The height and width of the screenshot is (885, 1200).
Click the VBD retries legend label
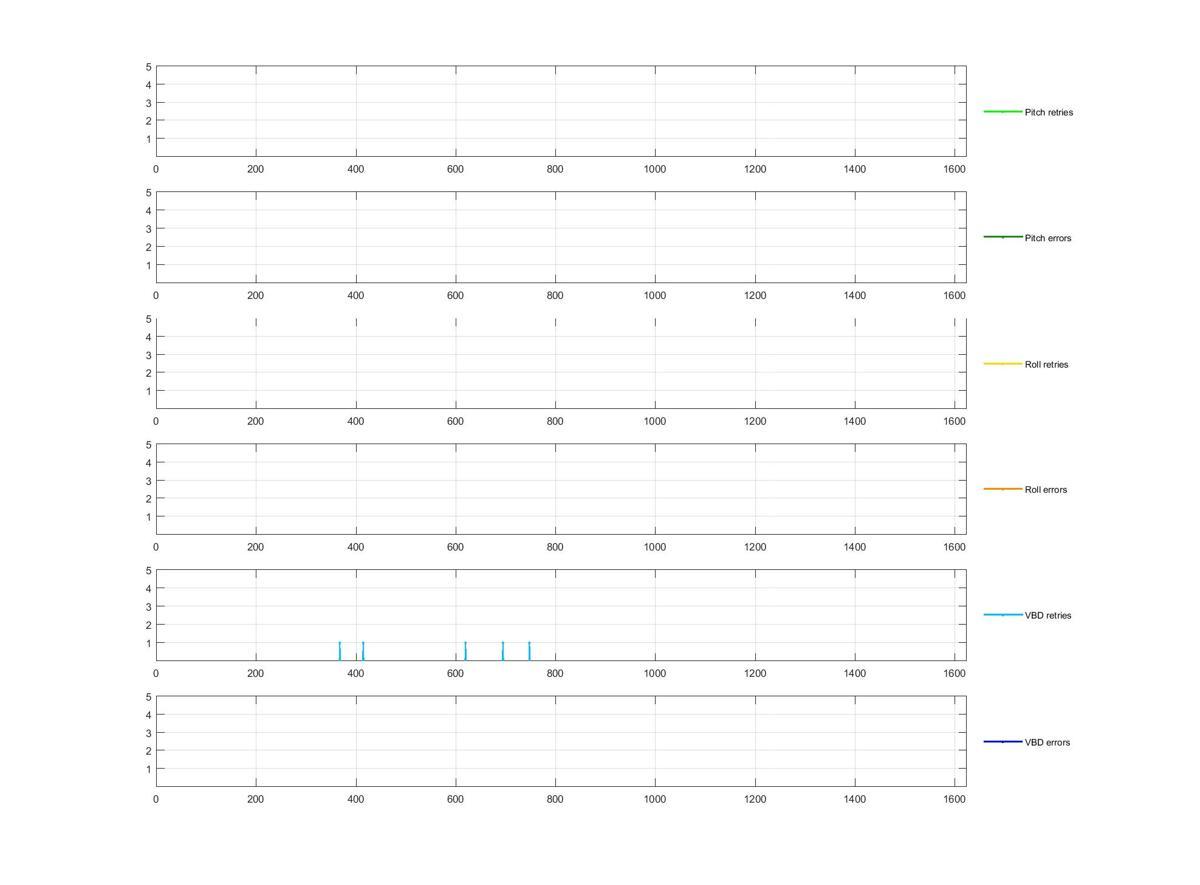coord(1047,615)
